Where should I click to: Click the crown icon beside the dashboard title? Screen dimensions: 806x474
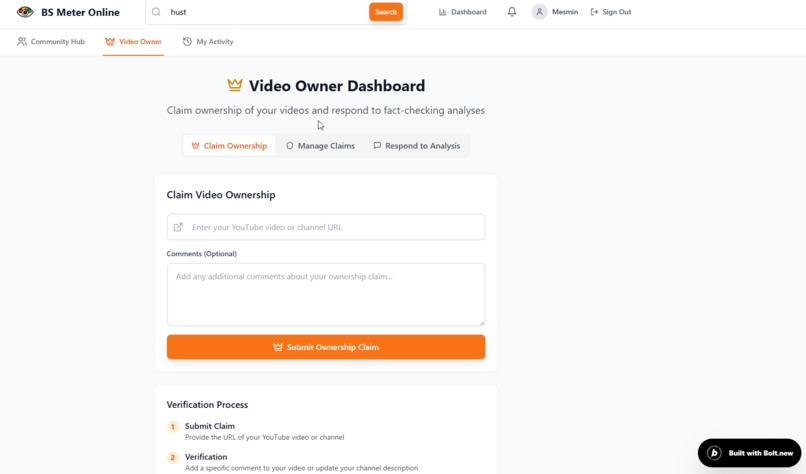235,85
